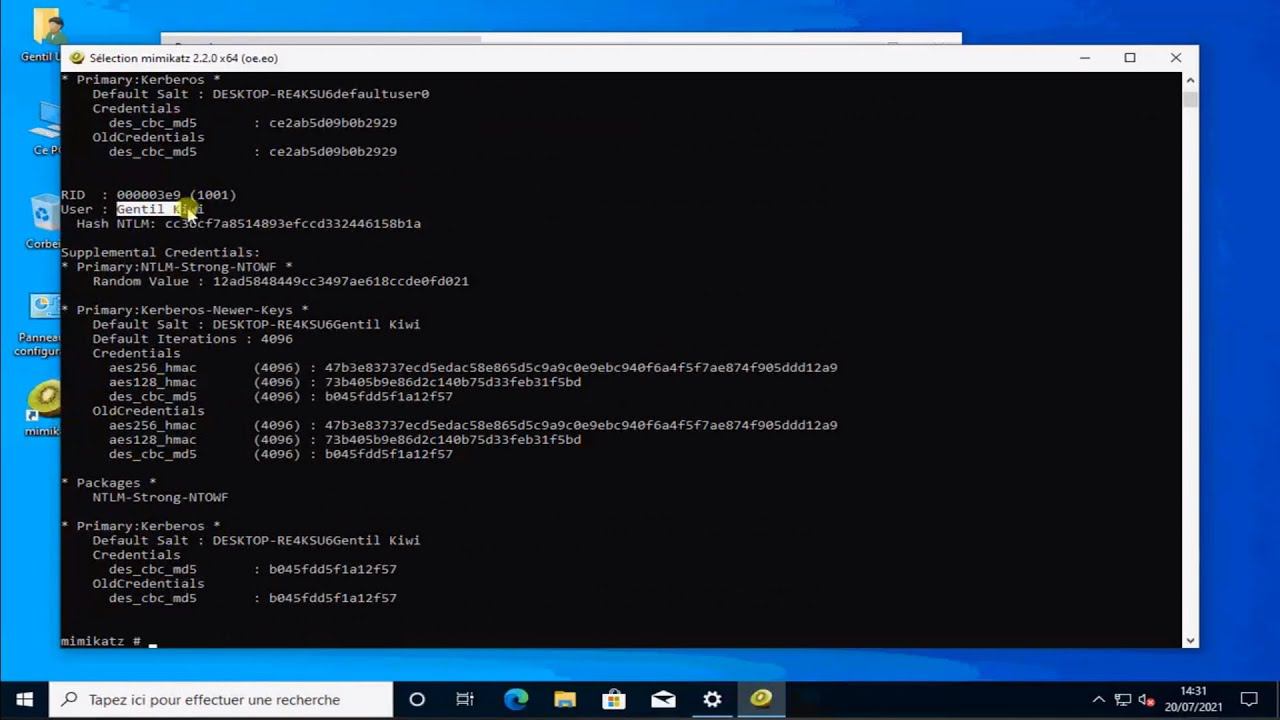
Task: Click the muted volume icon in the tray
Action: click(x=1146, y=699)
